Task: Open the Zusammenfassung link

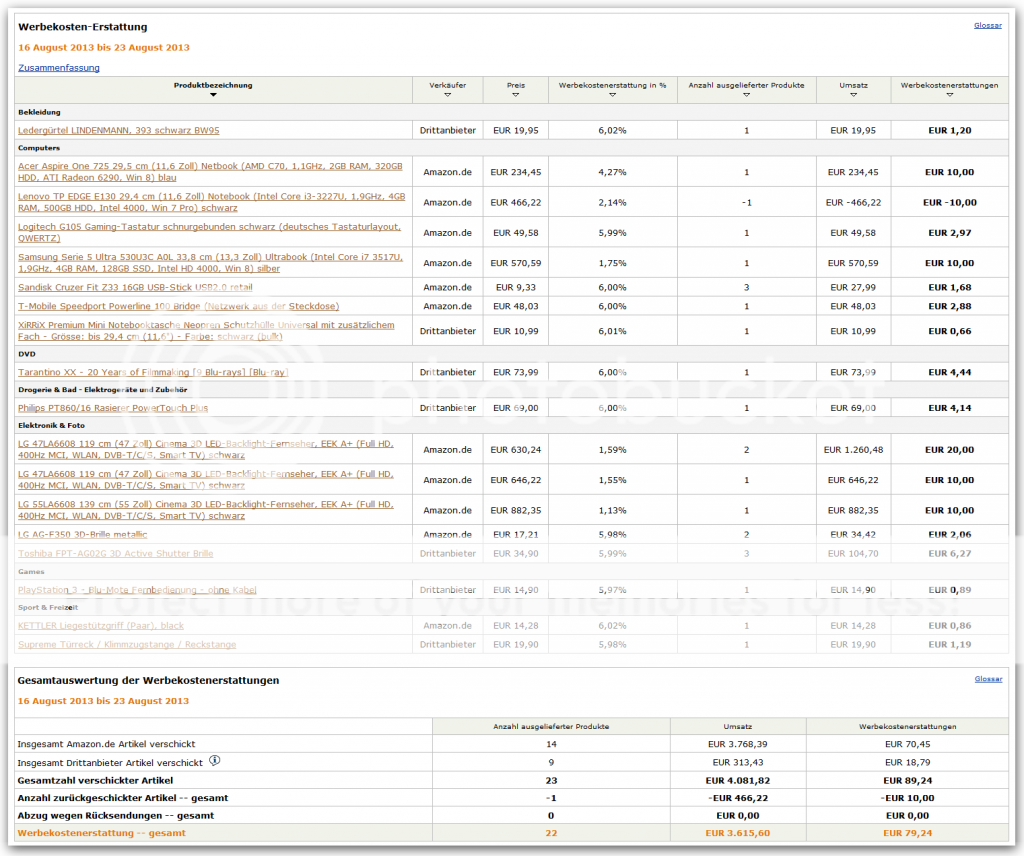Action: tap(58, 68)
